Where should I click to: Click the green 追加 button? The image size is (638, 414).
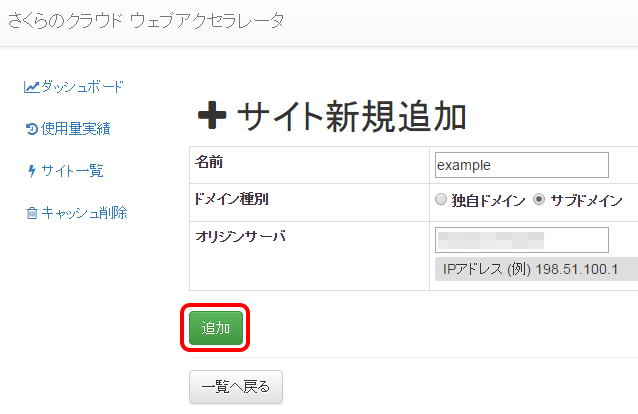click(216, 328)
